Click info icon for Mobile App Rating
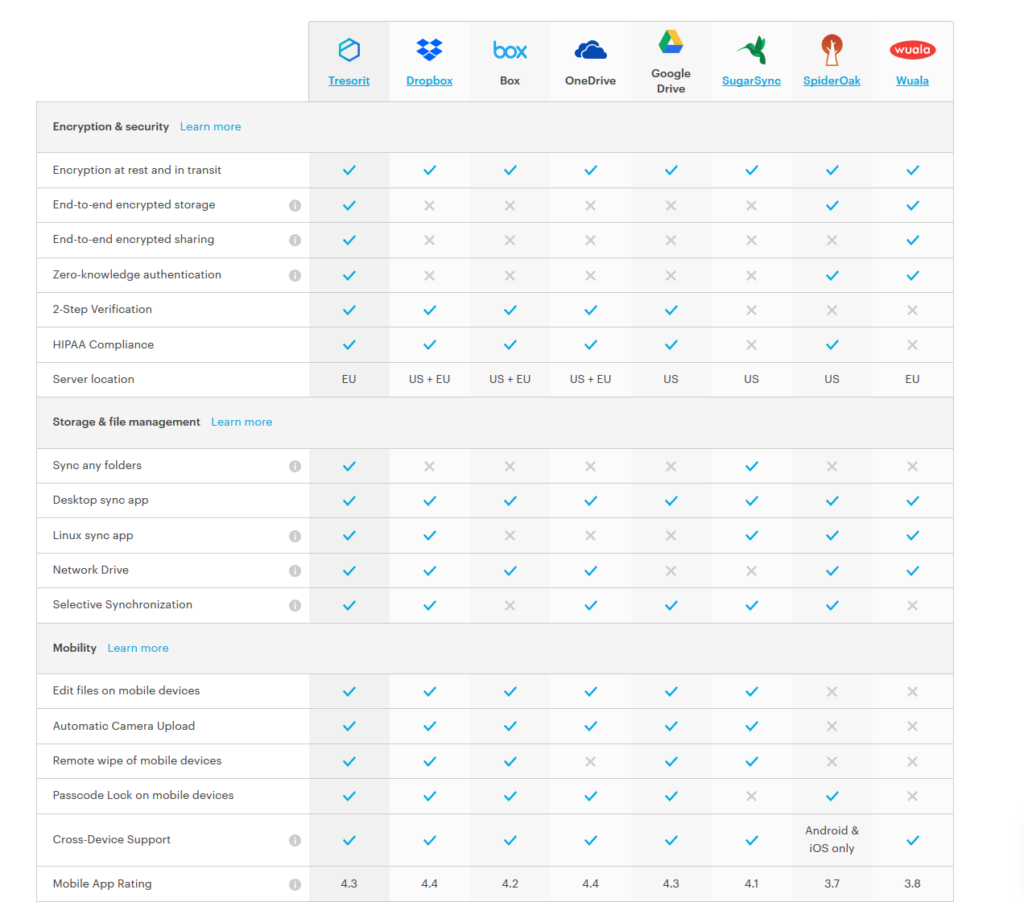1024x902 pixels. 295,884
